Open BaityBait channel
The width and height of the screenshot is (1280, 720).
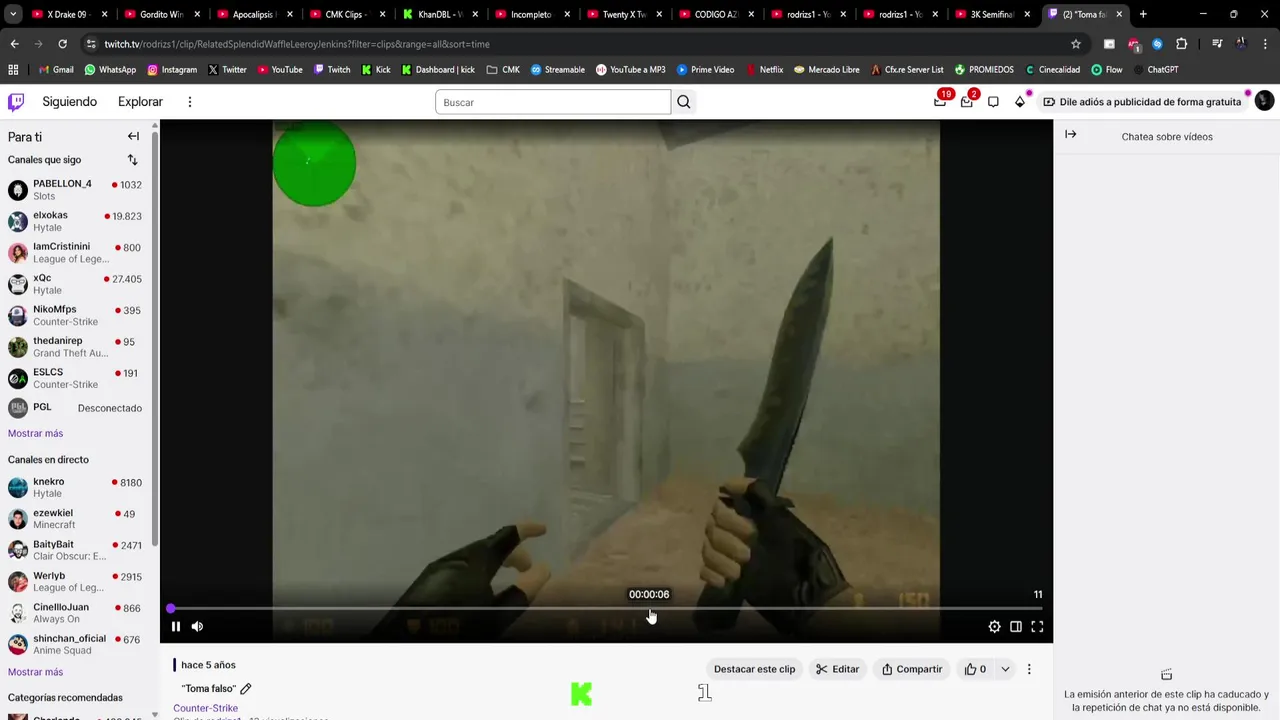[75, 550]
